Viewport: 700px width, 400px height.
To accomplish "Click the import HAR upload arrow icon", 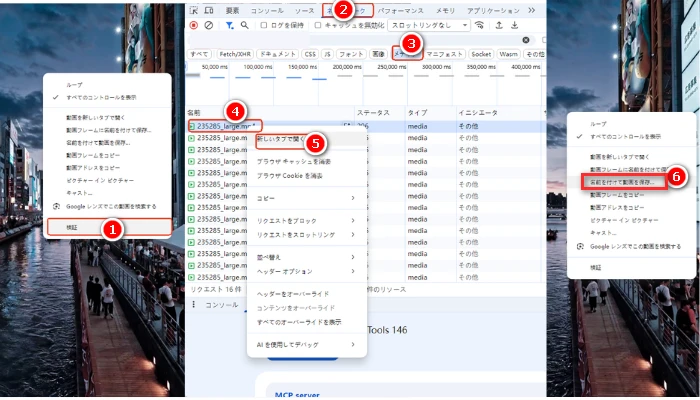I will pyautogui.click(x=499, y=25).
